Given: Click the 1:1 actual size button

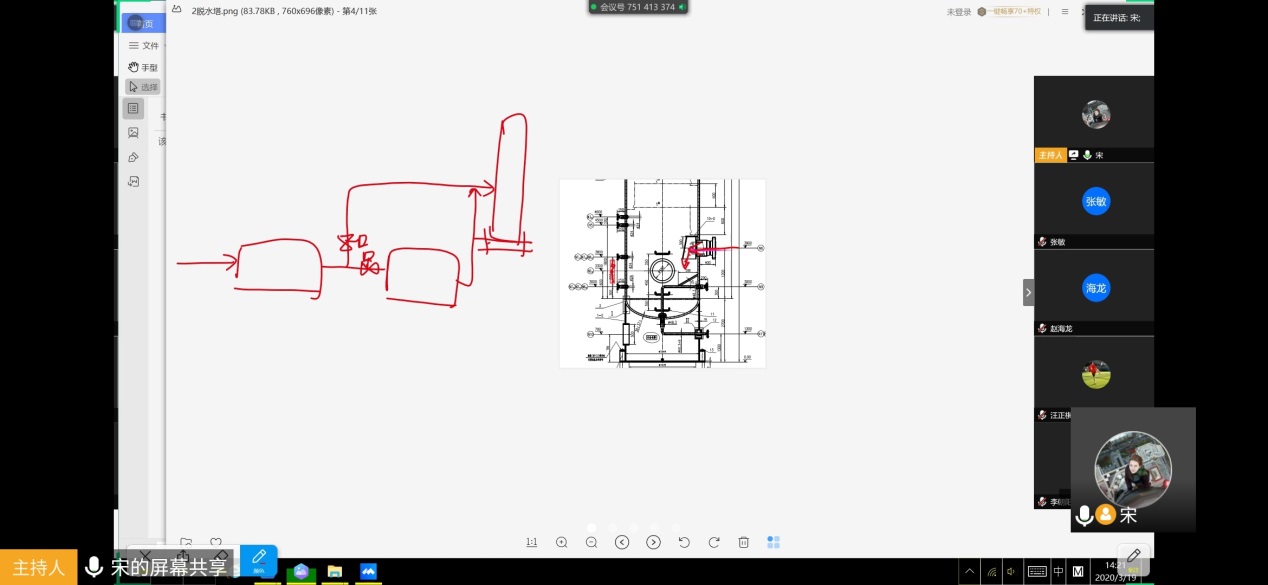Looking at the screenshot, I should coord(531,542).
